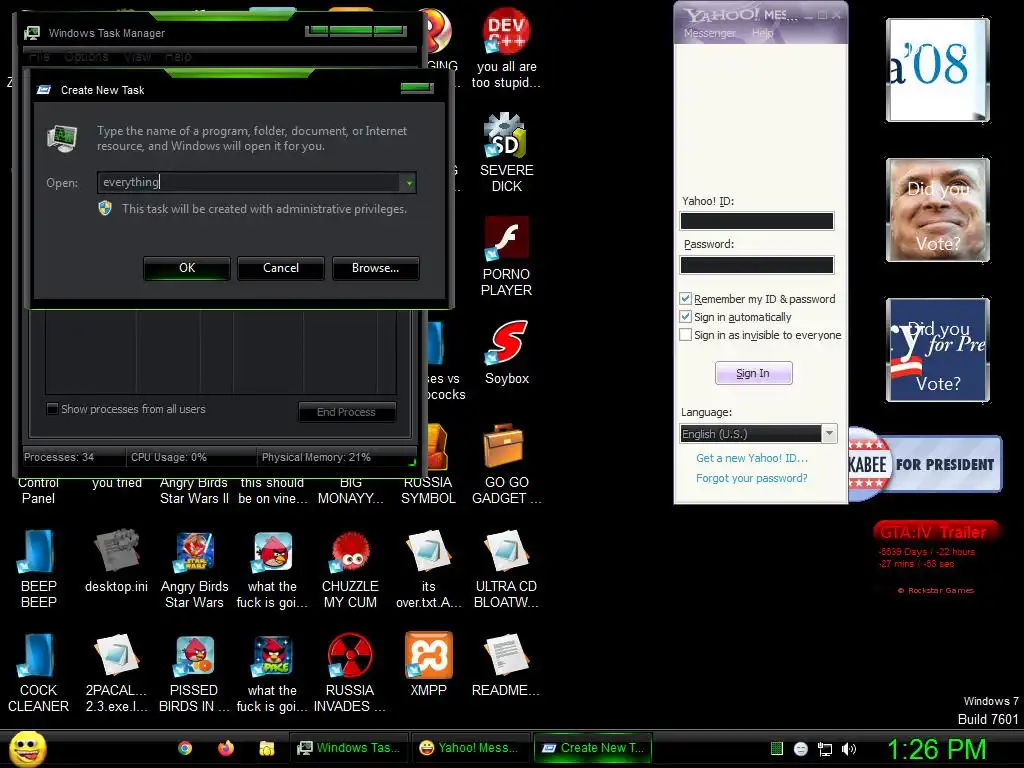The height and width of the screenshot is (768, 1024).
Task: Open the Messenger menu in Yahoo
Action: click(x=709, y=33)
